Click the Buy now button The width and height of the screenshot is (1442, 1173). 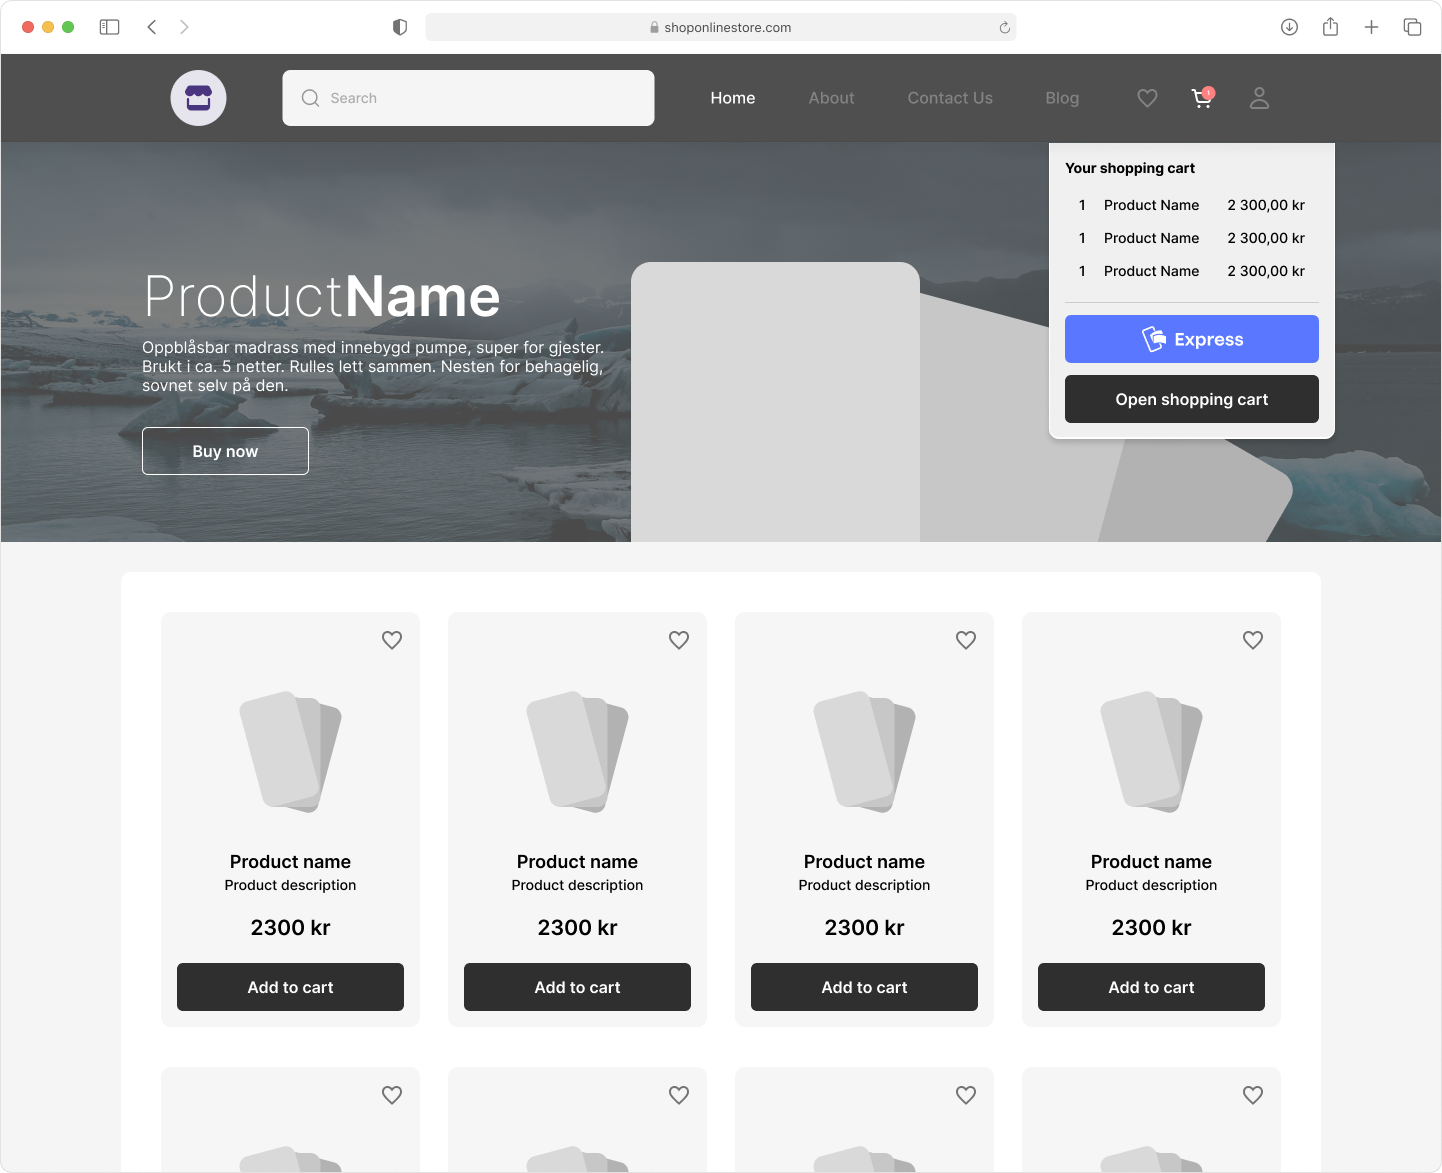point(225,451)
